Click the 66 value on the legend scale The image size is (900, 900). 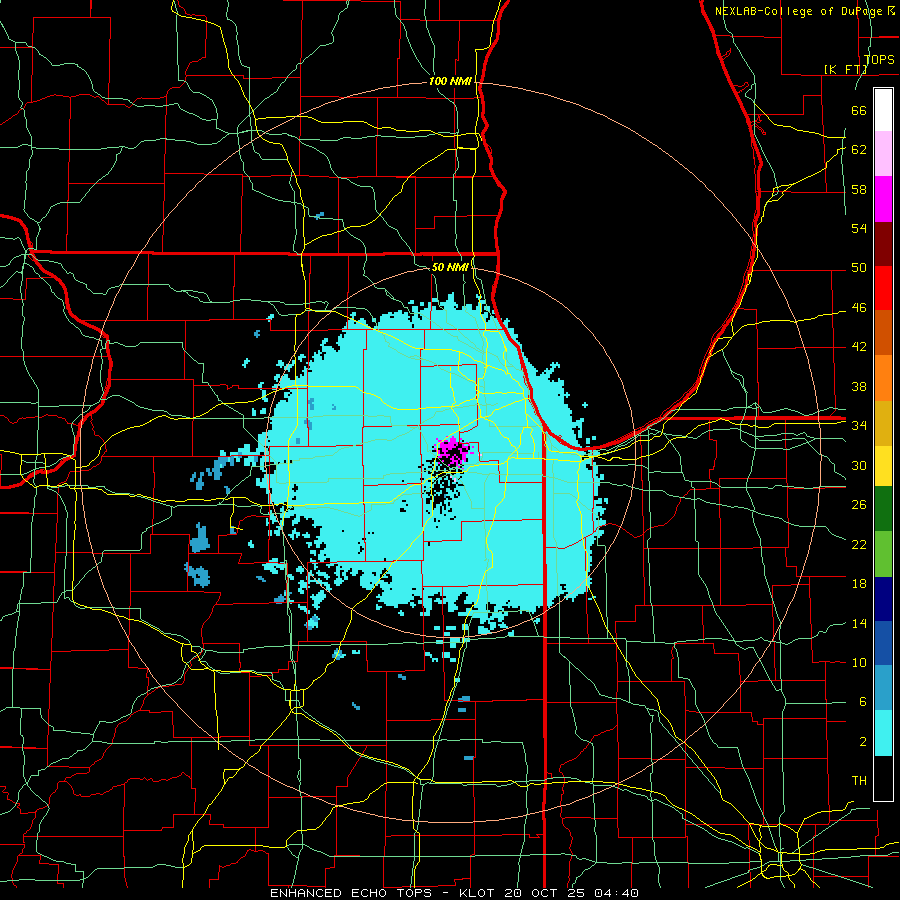pyautogui.click(x=859, y=110)
